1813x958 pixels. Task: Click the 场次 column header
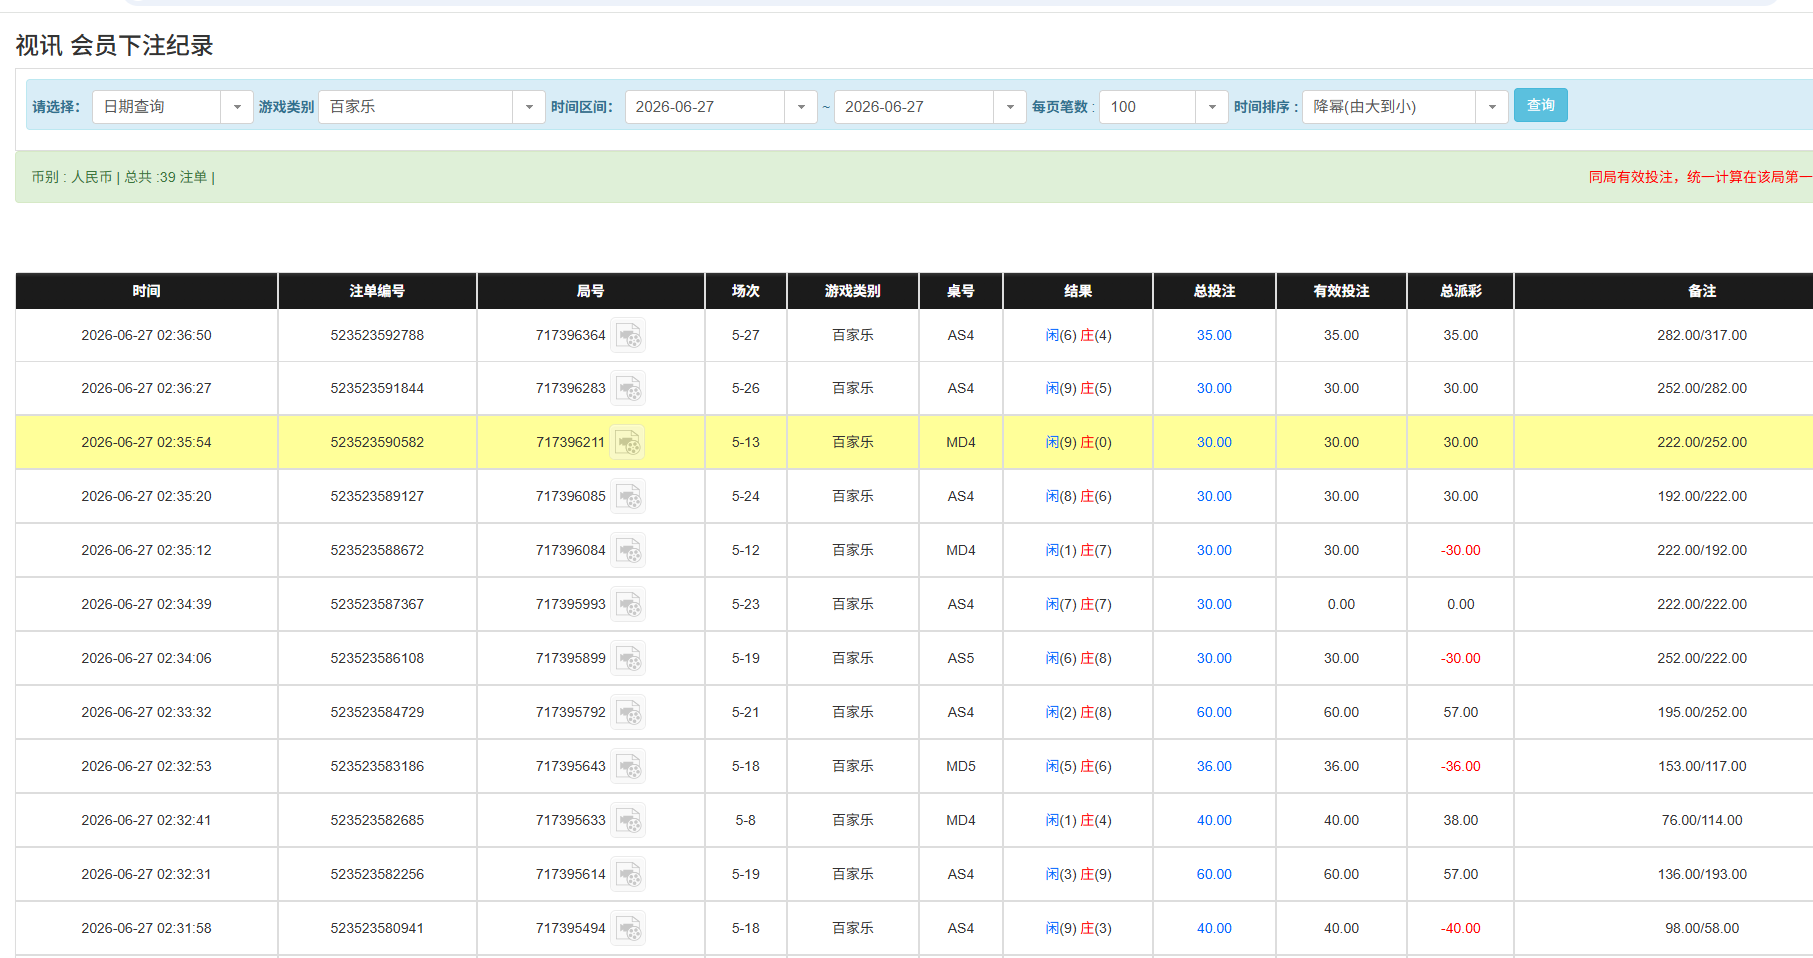[746, 291]
